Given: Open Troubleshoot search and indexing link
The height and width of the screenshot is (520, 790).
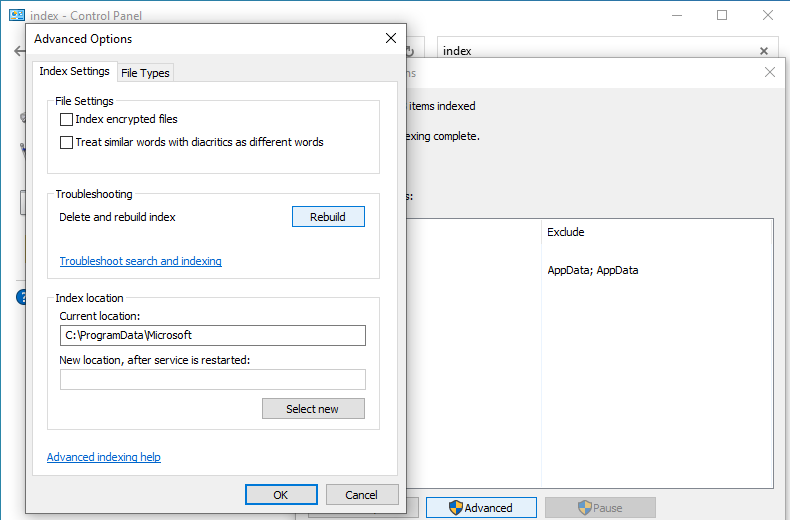Looking at the screenshot, I should (x=140, y=261).
